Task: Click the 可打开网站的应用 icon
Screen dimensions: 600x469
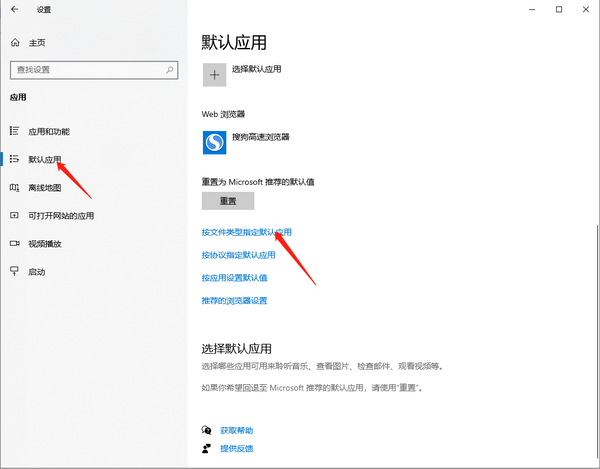Action: pyautogui.click(x=14, y=215)
